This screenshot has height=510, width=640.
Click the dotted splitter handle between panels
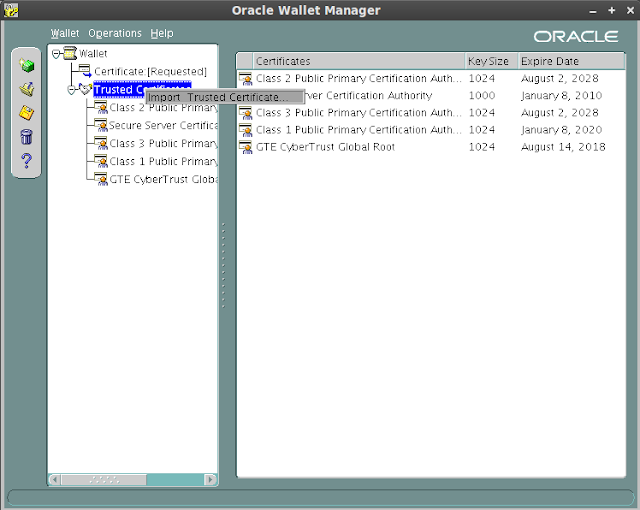coord(223,265)
